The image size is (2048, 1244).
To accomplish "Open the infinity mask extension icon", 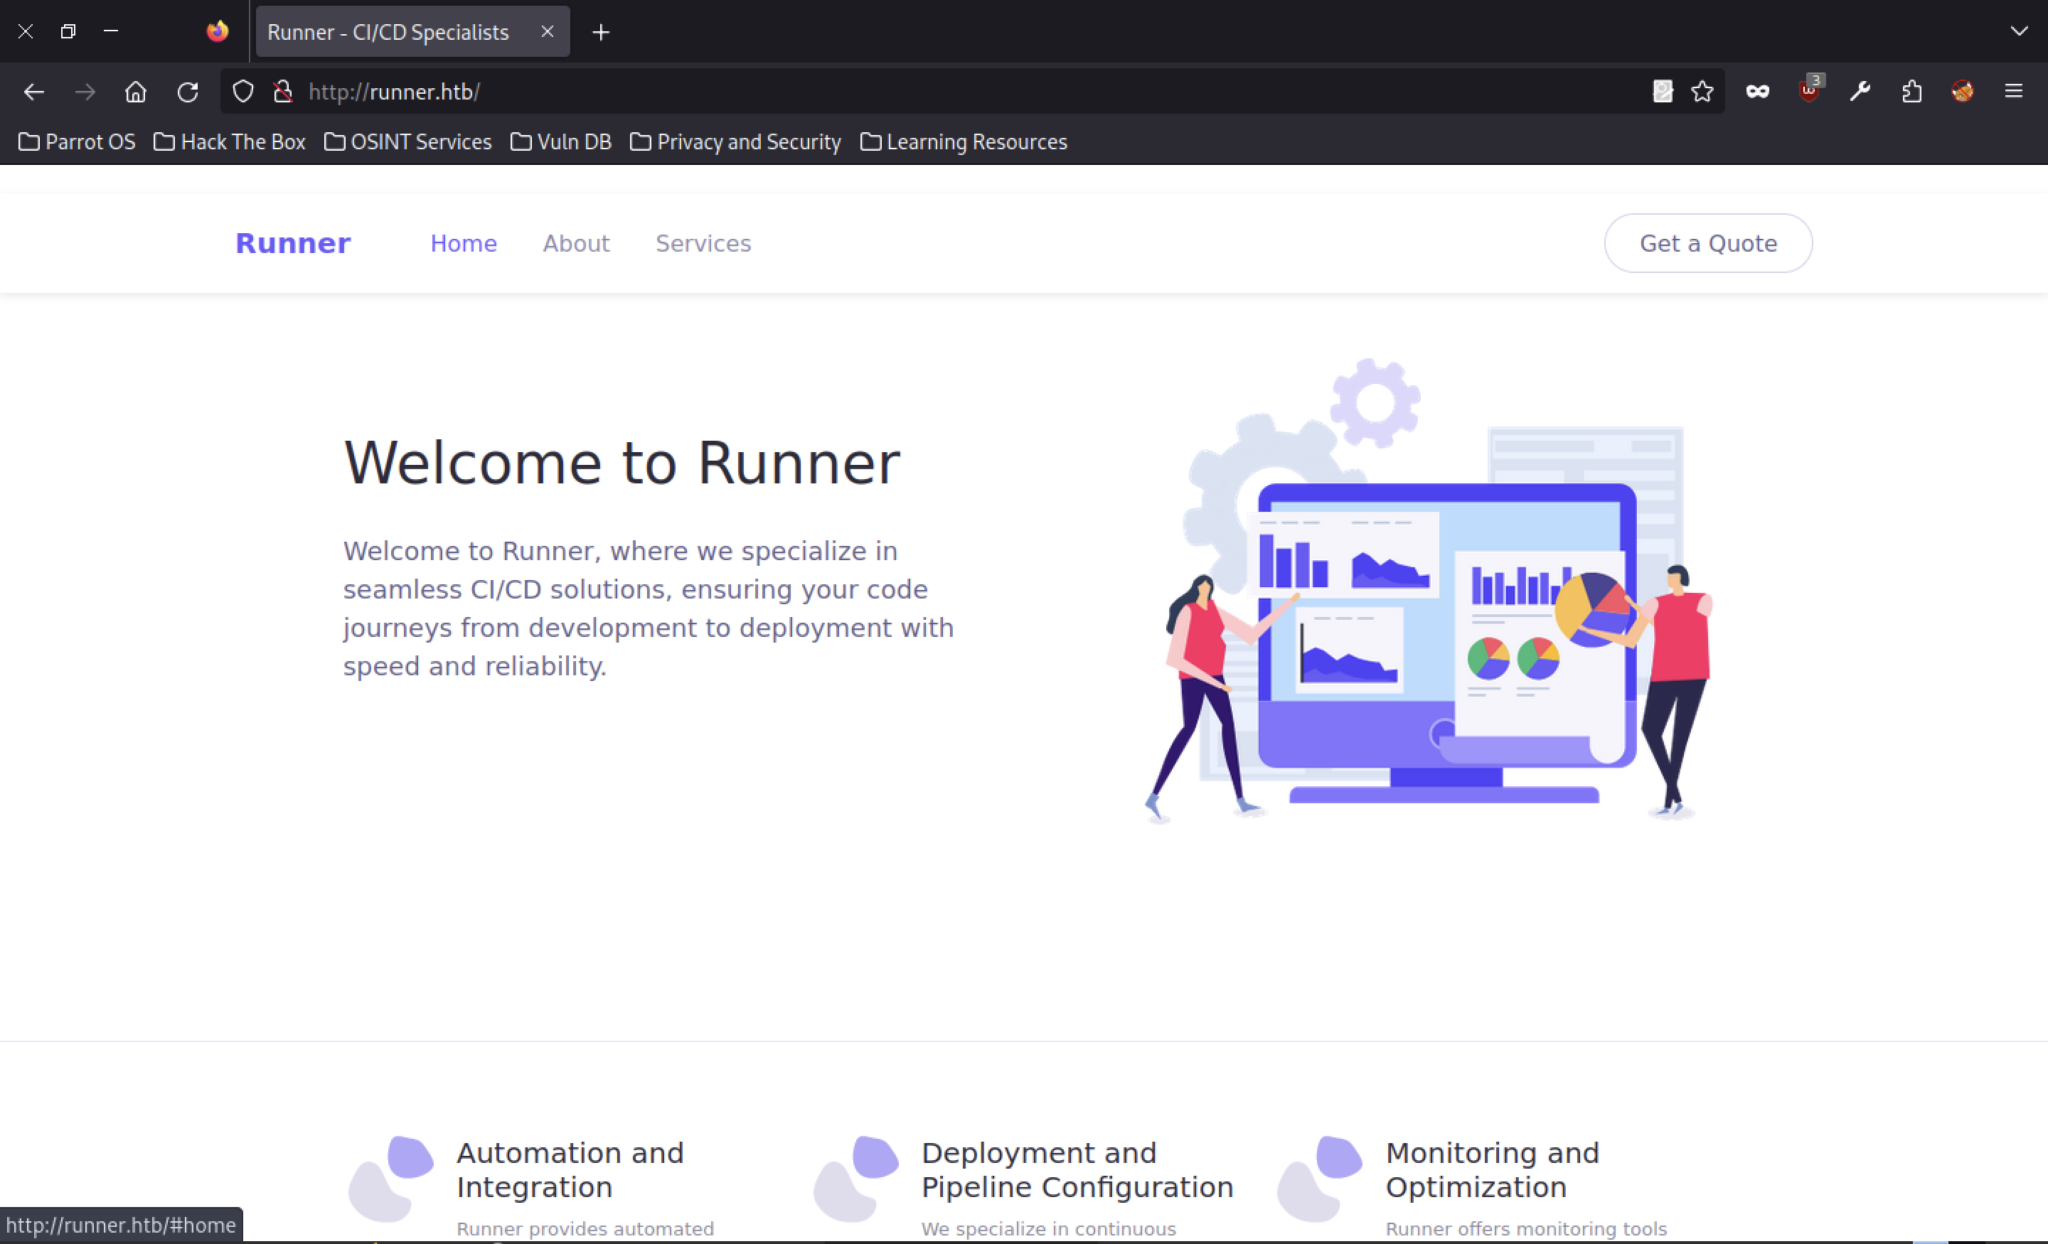I will click(x=1757, y=92).
